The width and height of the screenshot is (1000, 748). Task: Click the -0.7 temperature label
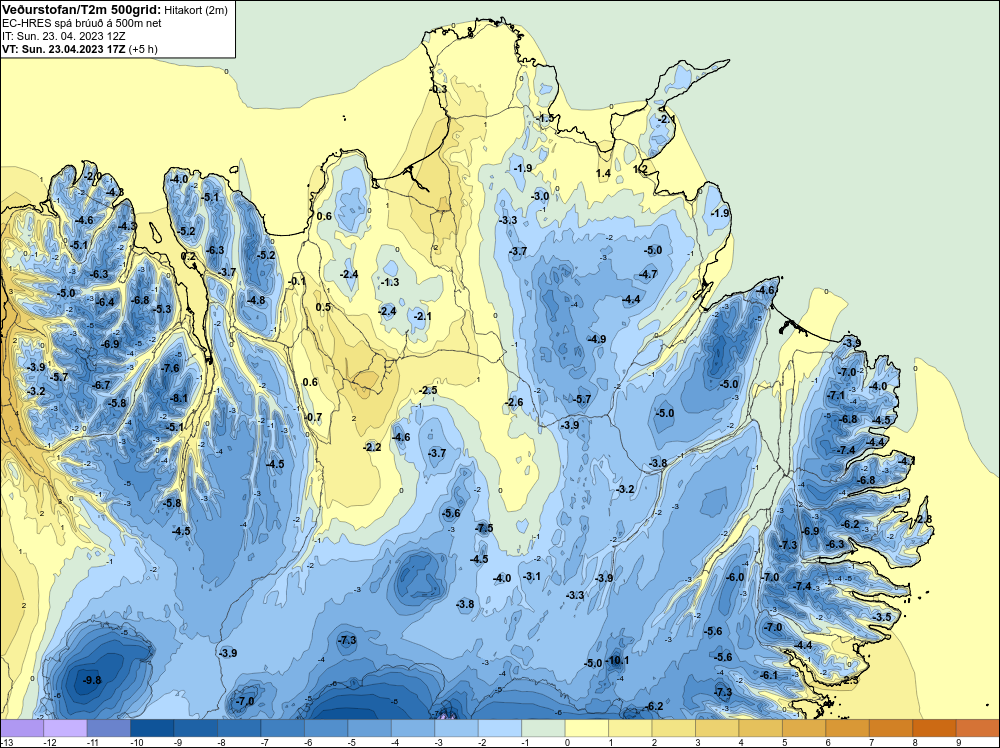click(314, 417)
